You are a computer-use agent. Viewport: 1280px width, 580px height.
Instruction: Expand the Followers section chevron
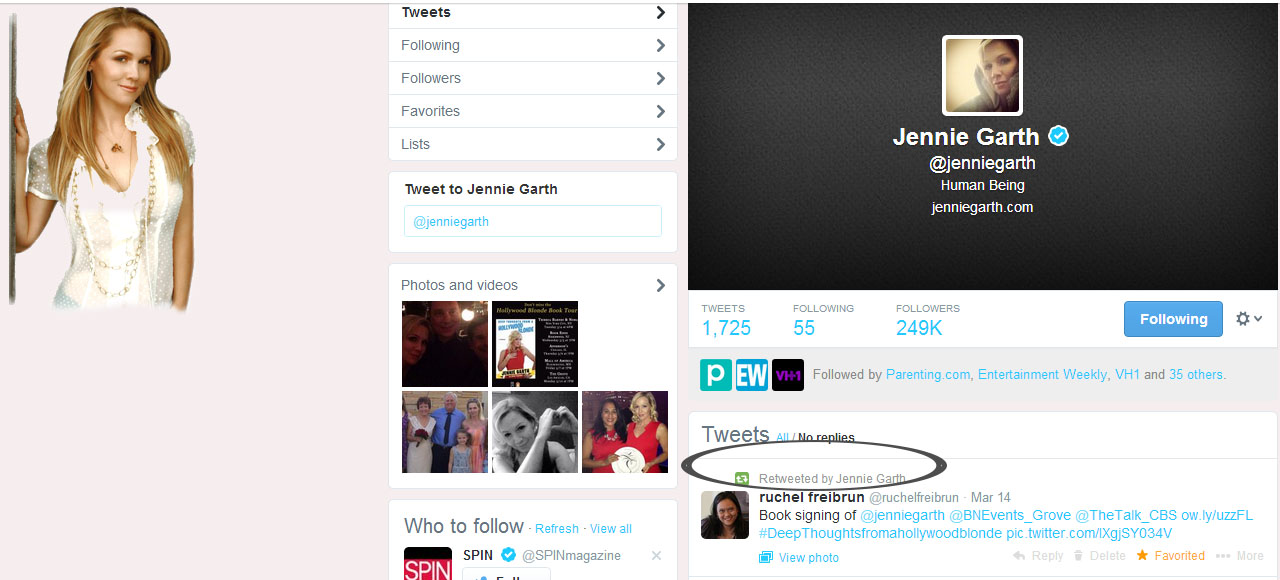[x=659, y=77]
